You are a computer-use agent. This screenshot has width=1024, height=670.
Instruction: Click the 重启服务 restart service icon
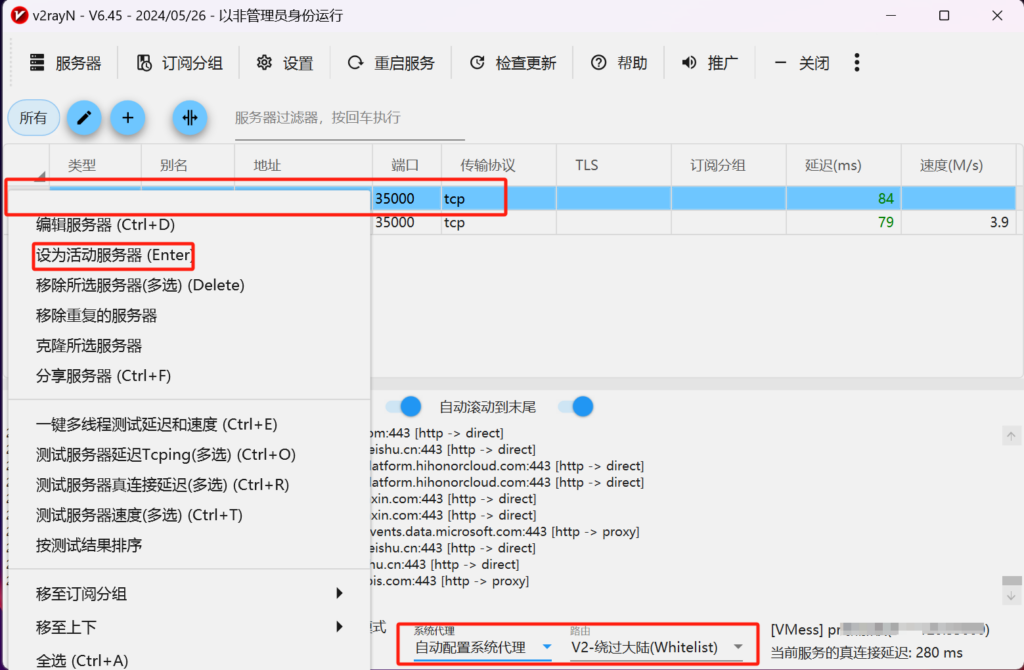tap(355, 63)
